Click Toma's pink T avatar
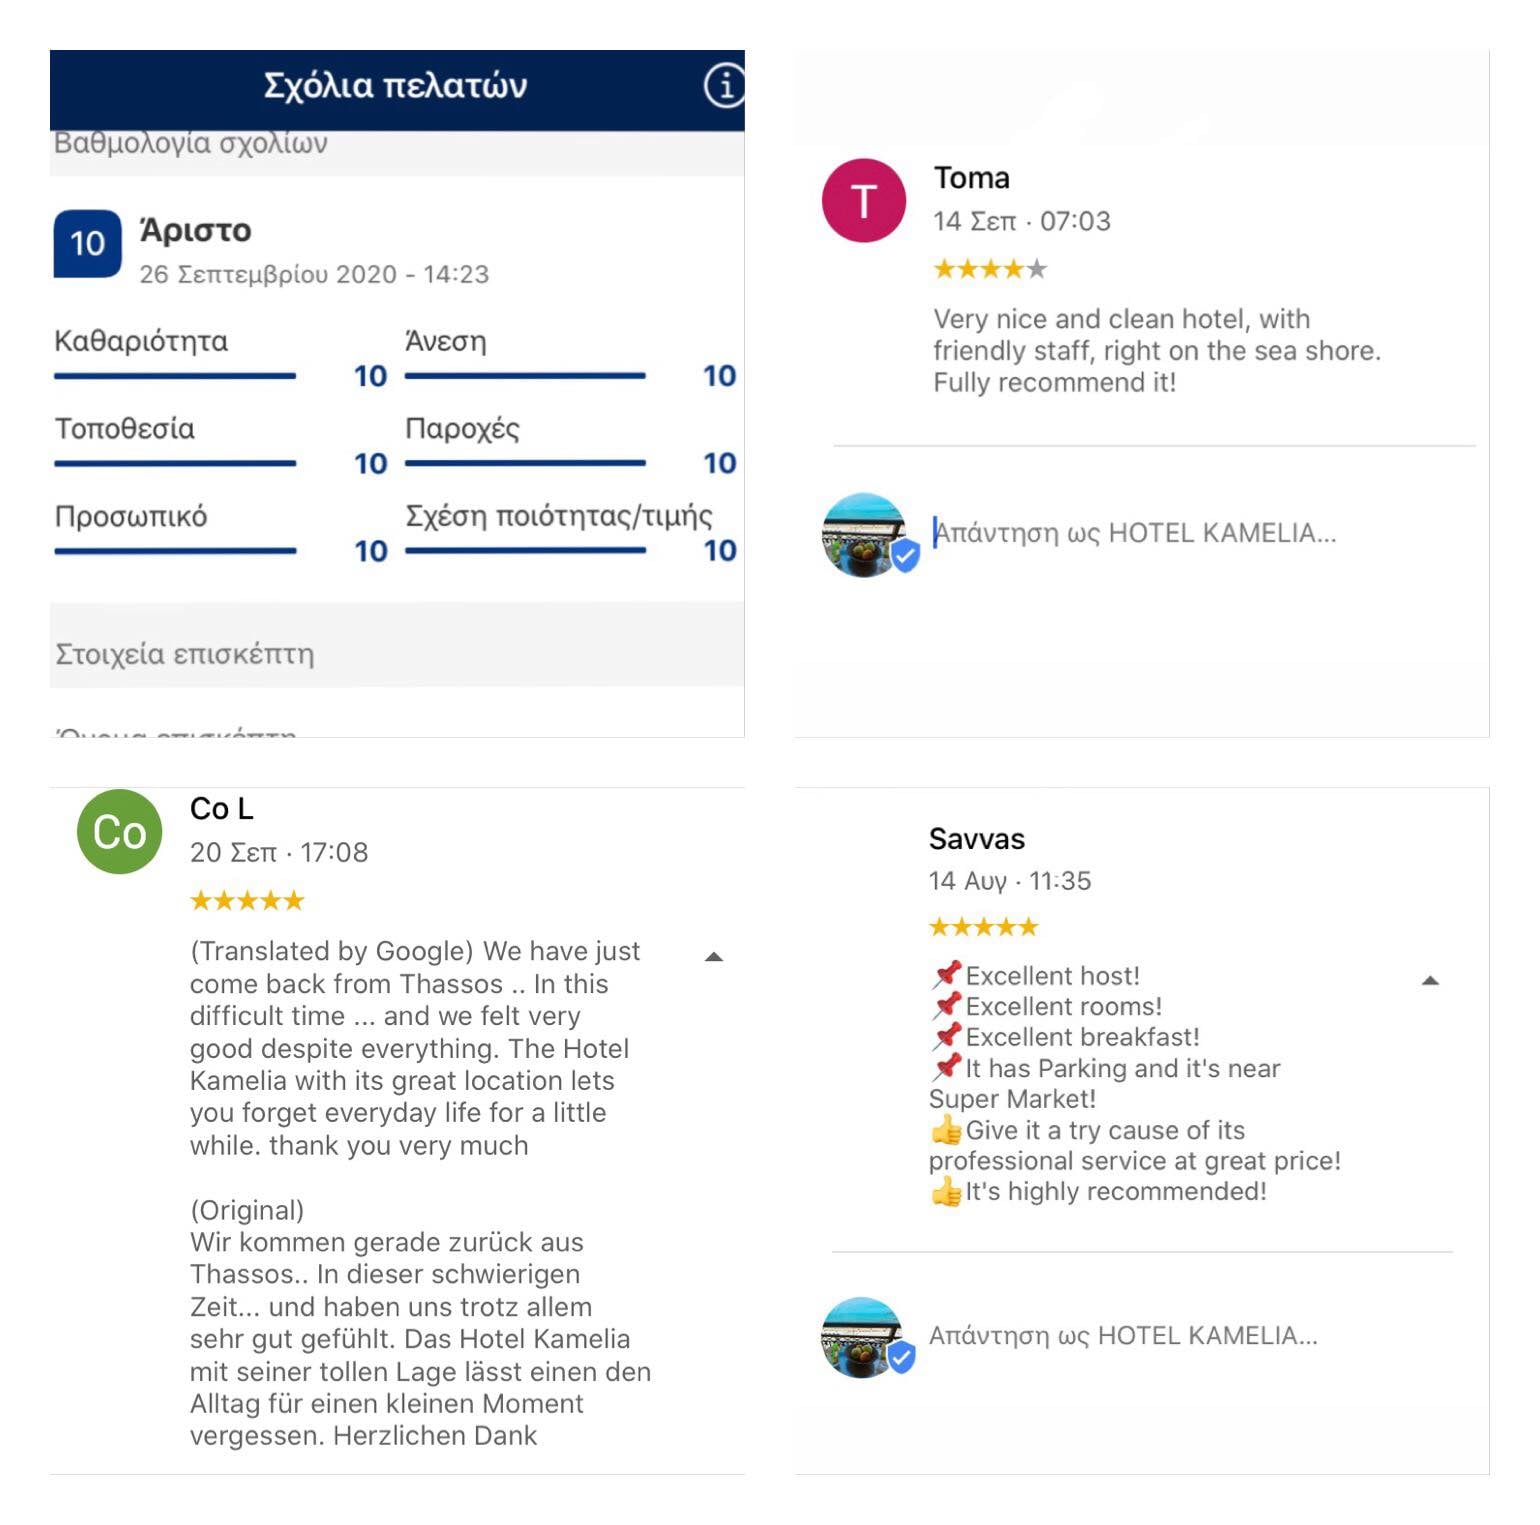 (x=864, y=201)
